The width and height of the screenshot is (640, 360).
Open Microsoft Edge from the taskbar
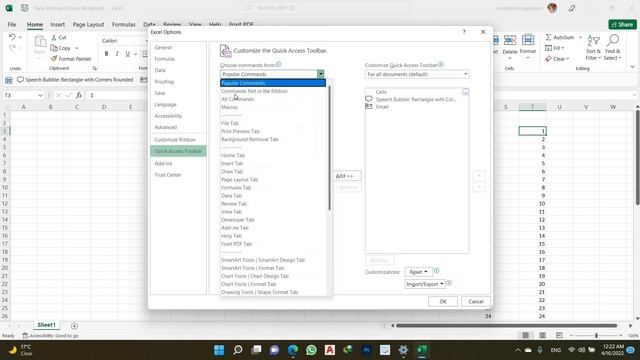point(293,350)
